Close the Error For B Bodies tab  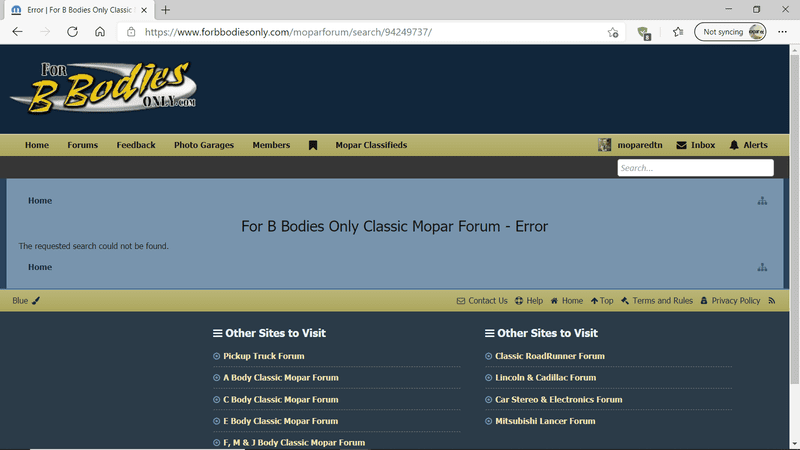click(x=144, y=10)
